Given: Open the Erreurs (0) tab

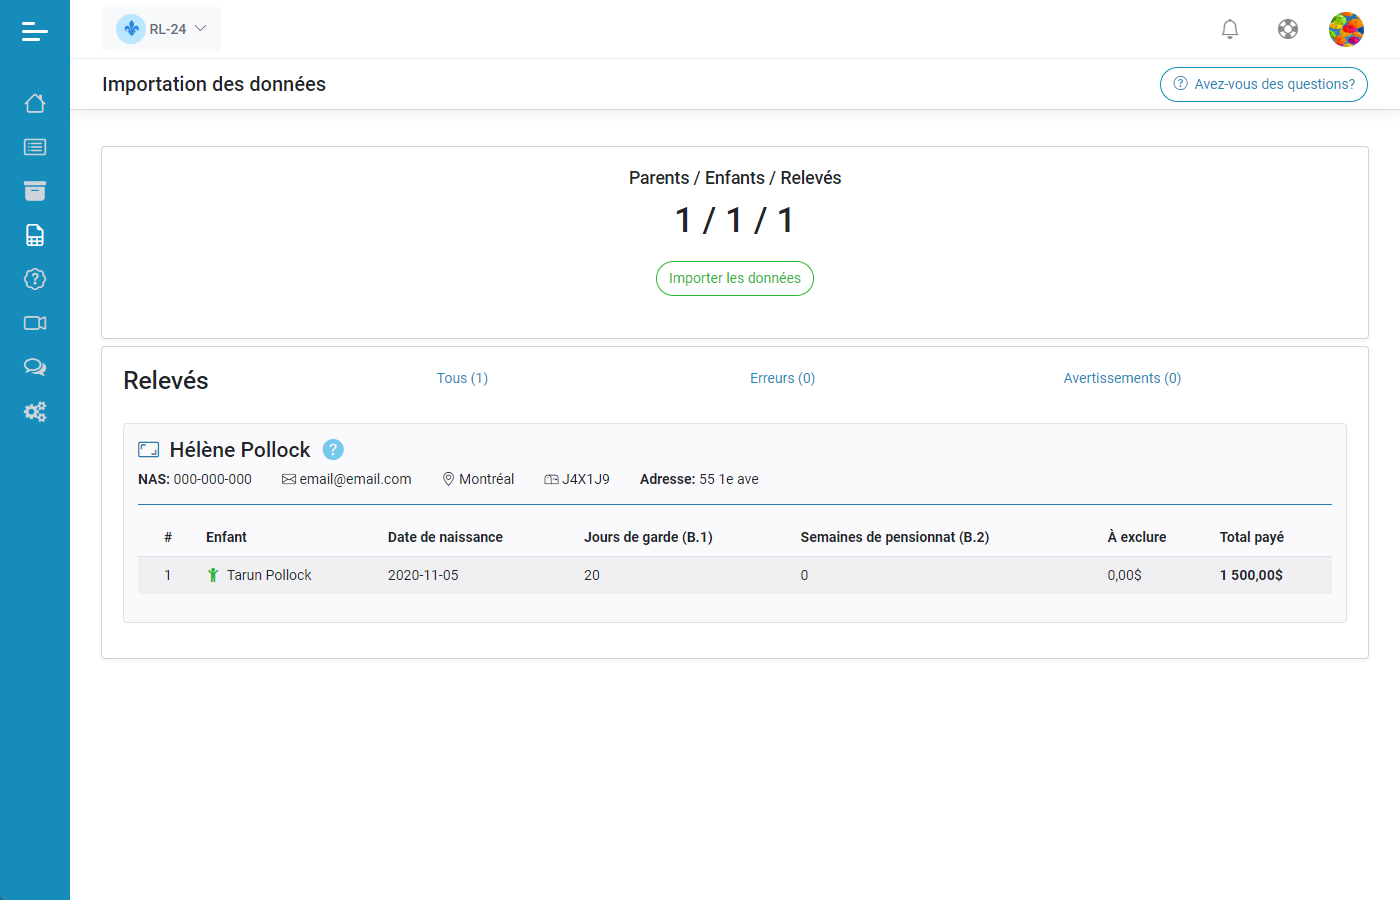Looking at the screenshot, I should click(783, 378).
